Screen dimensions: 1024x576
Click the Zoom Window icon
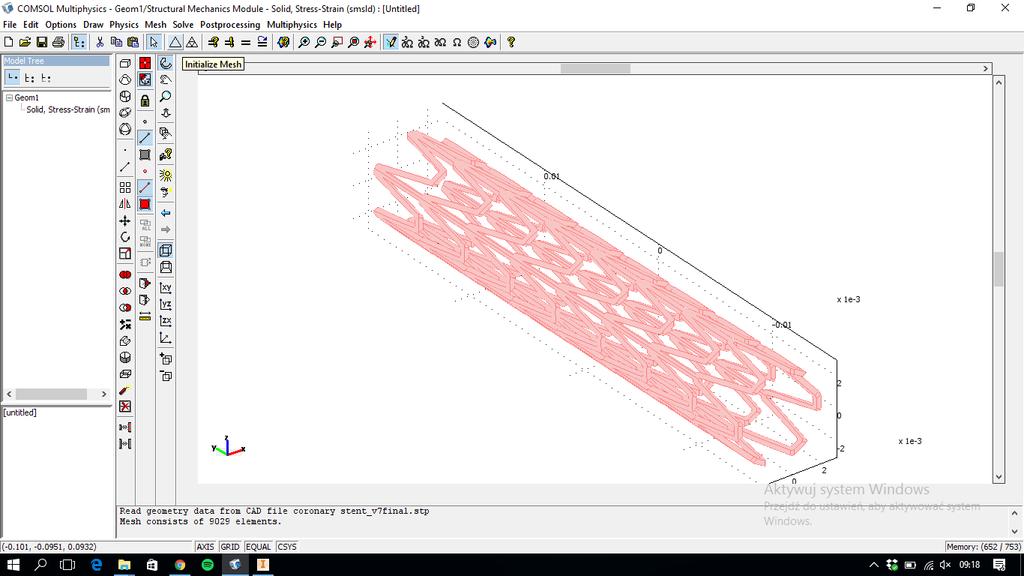(337, 42)
